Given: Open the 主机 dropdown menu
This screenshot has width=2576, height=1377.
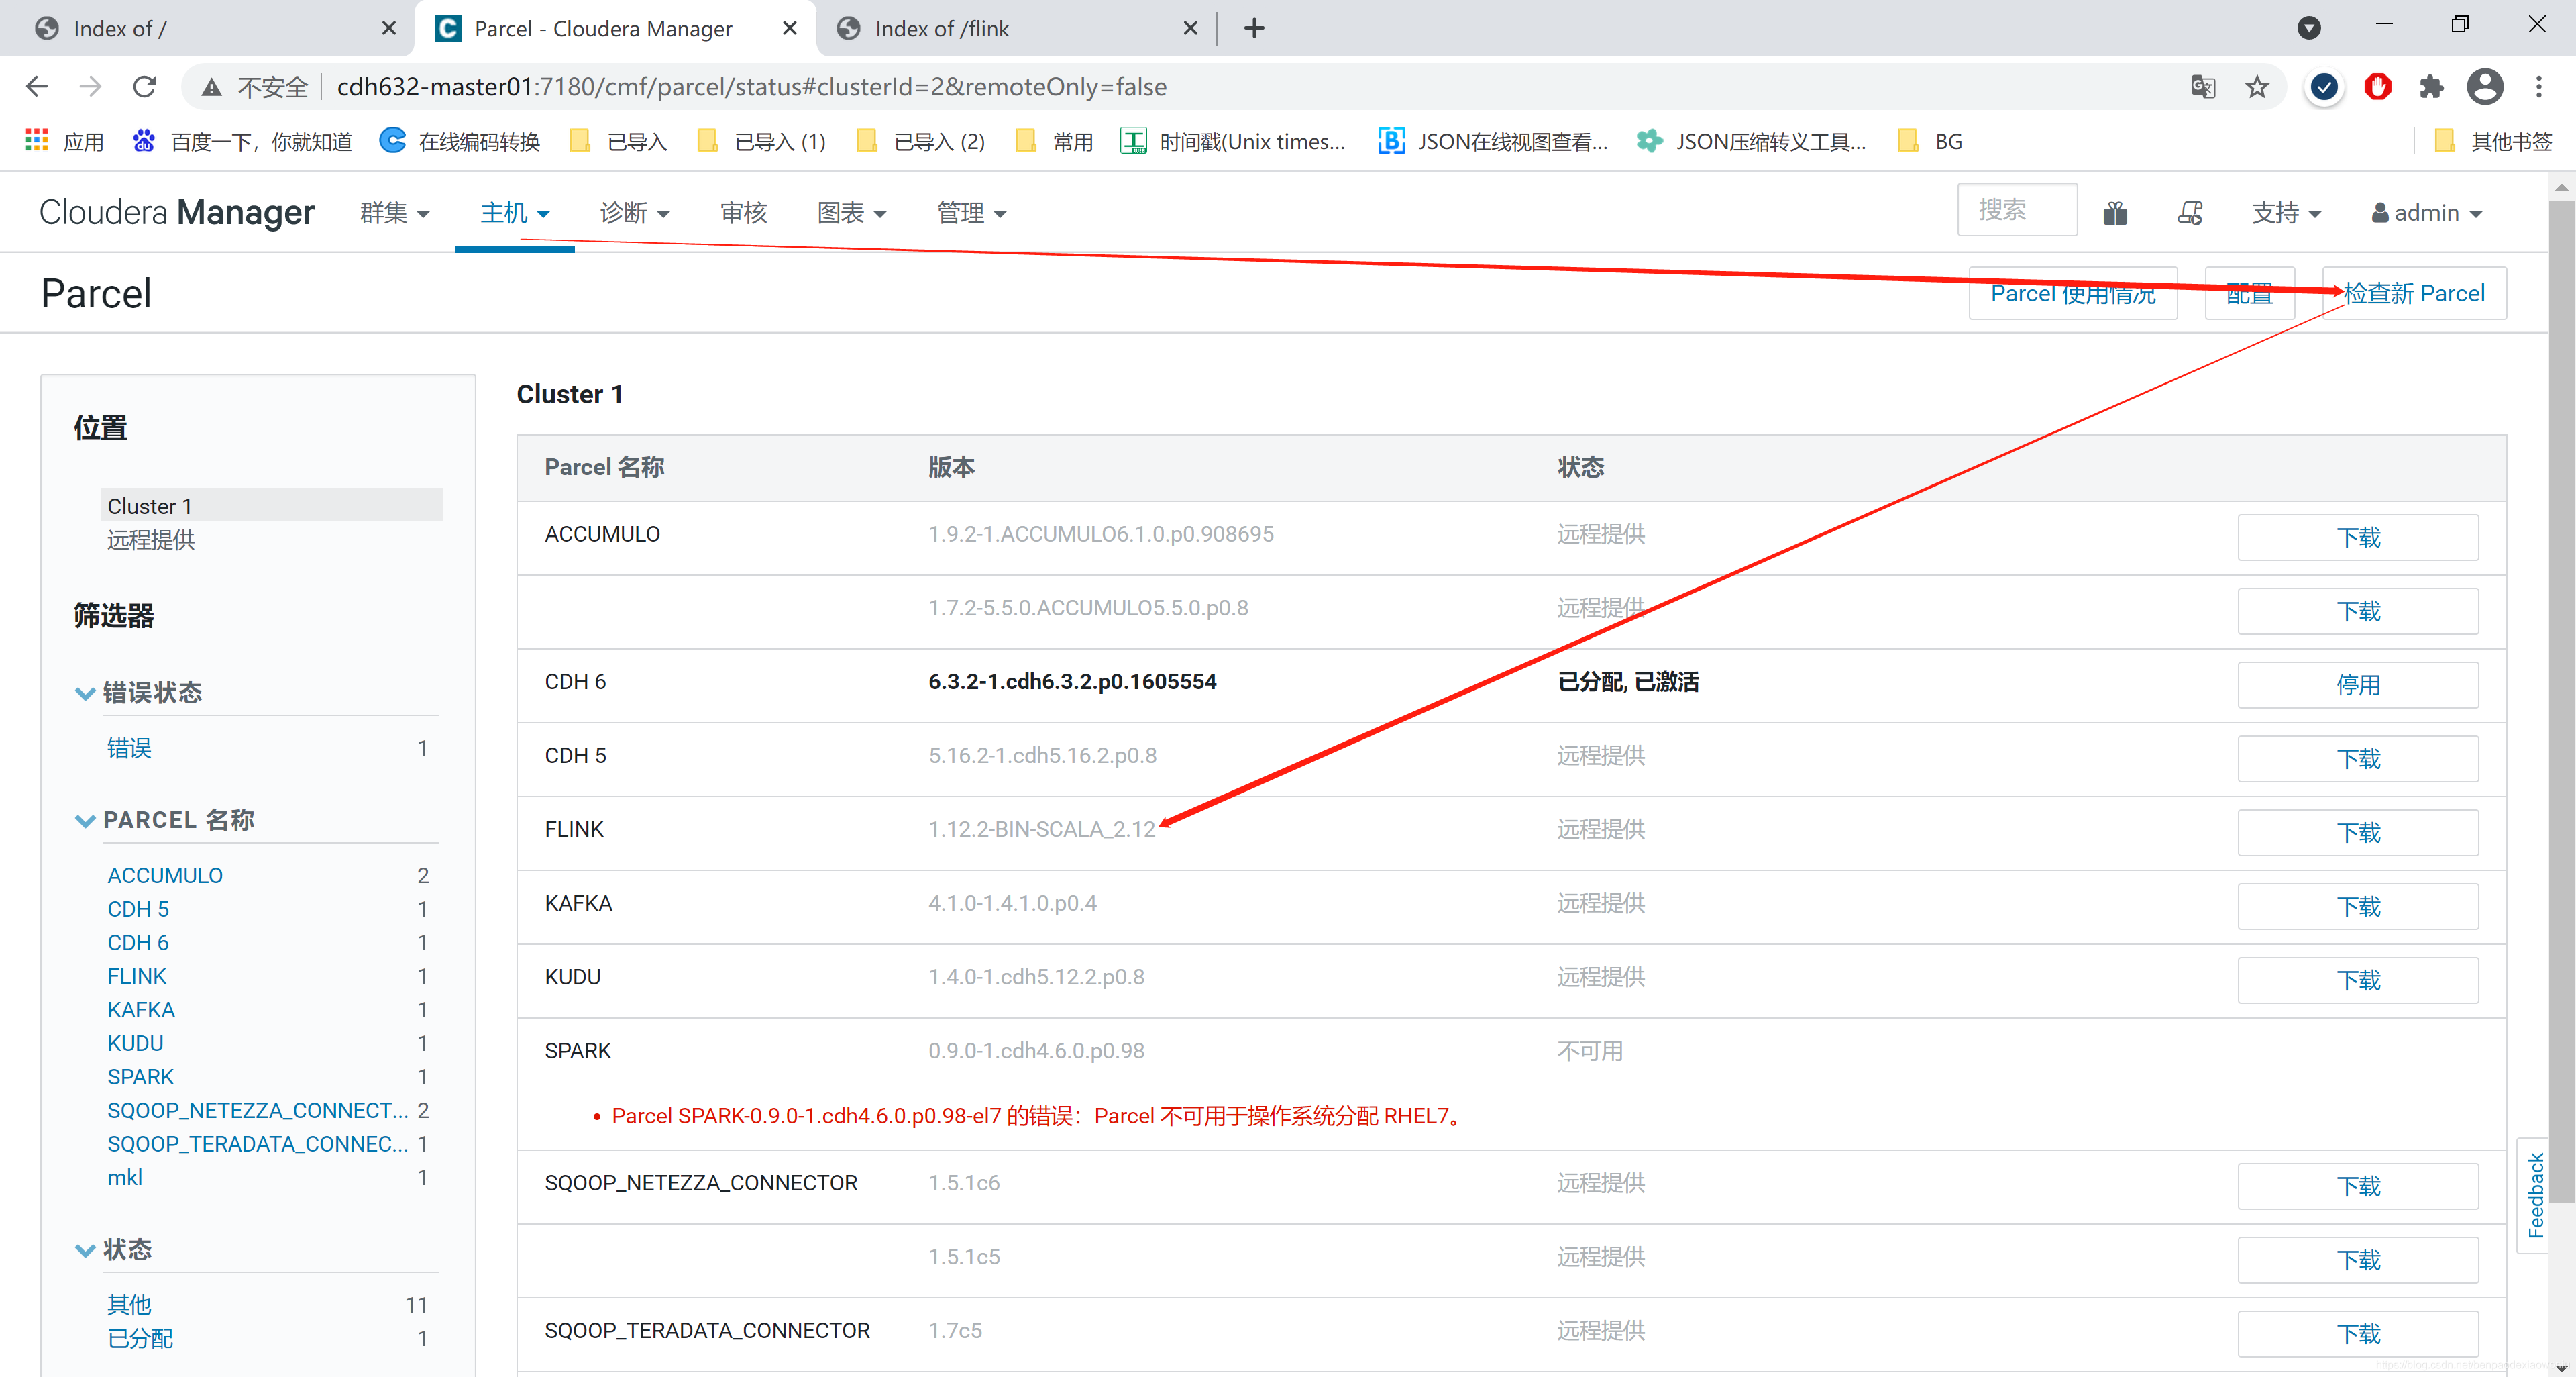Looking at the screenshot, I should tap(514, 213).
